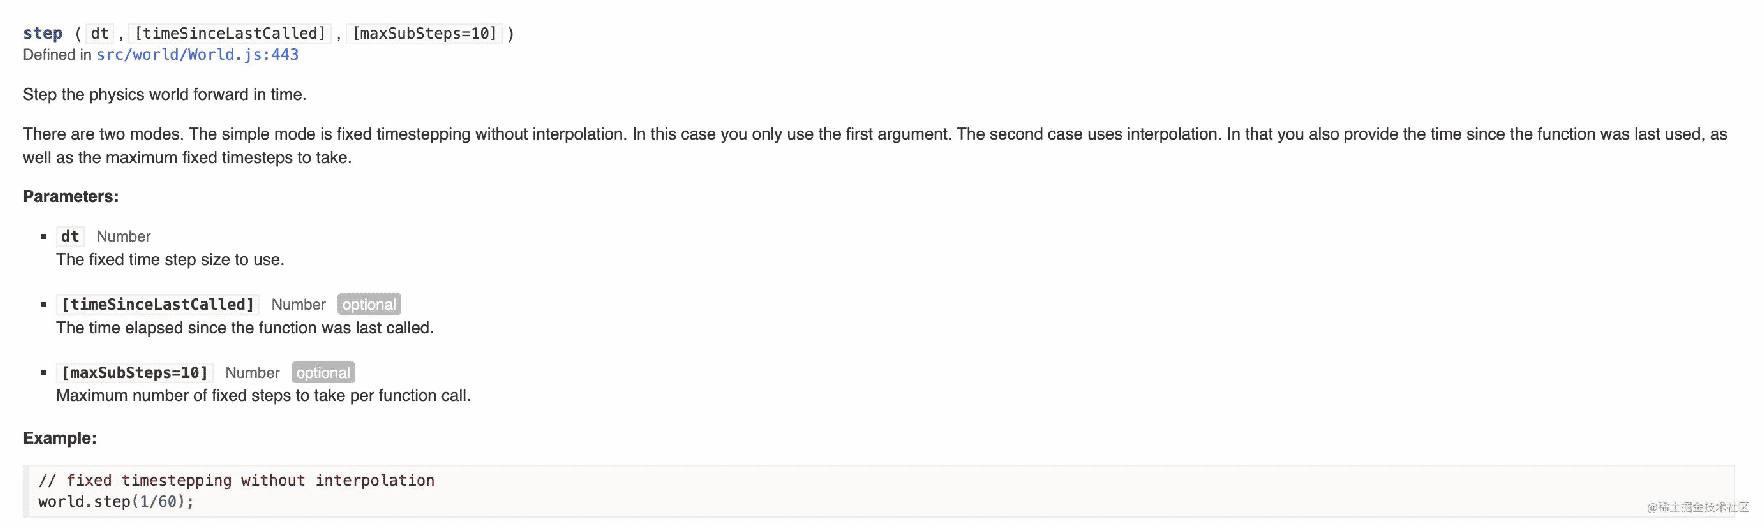Click [maxSubSteps=10] in the method signature
This screenshot has height=528, width=1764.
coord(424,33)
